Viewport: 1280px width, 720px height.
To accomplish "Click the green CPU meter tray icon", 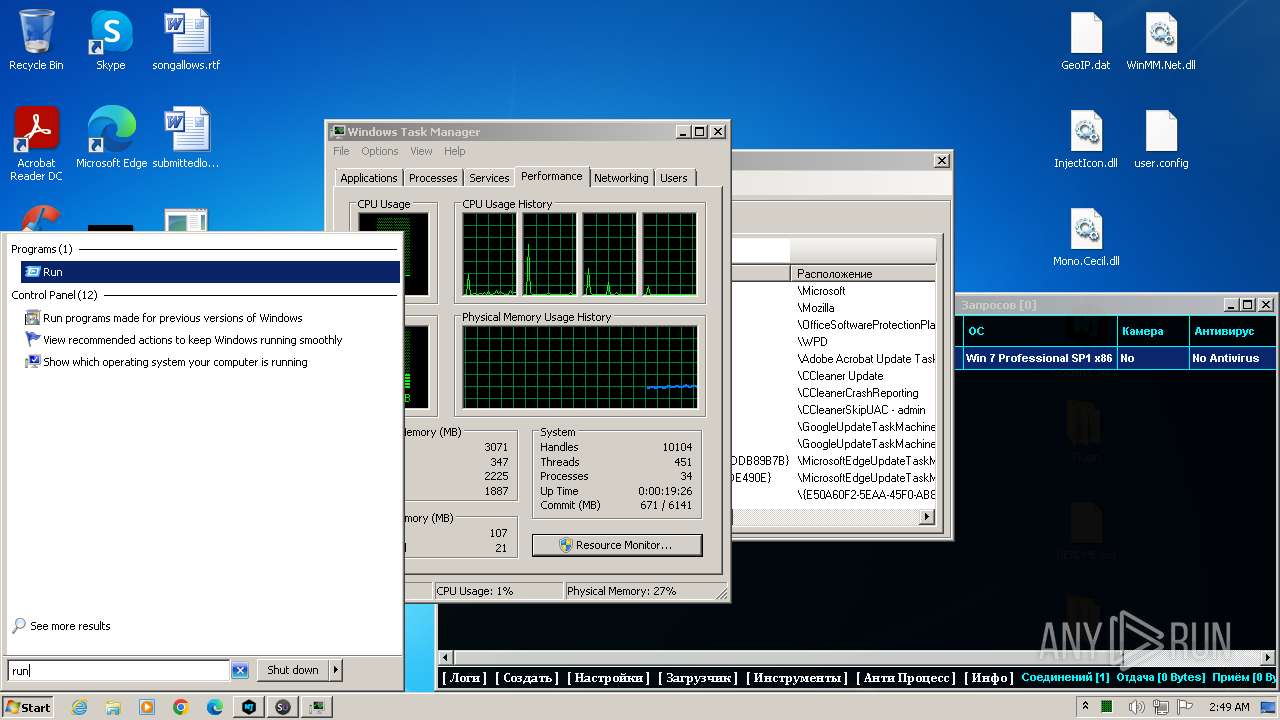I will pyautogui.click(x=1107, y=707).
